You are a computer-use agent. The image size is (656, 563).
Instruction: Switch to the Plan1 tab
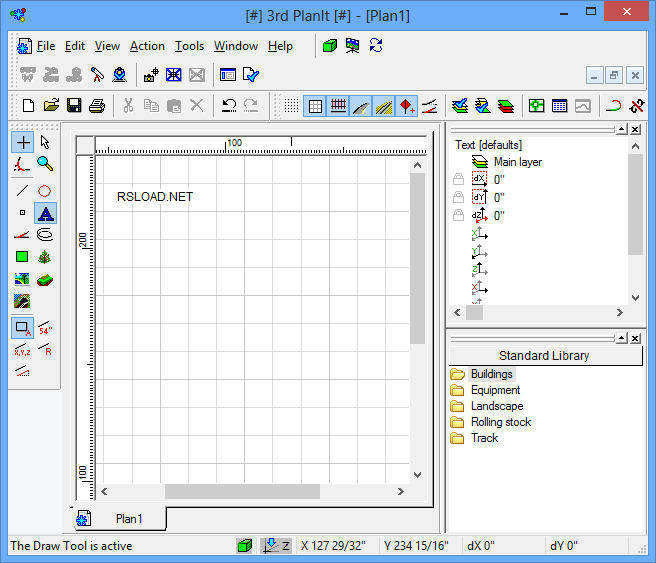coord(120,519)
